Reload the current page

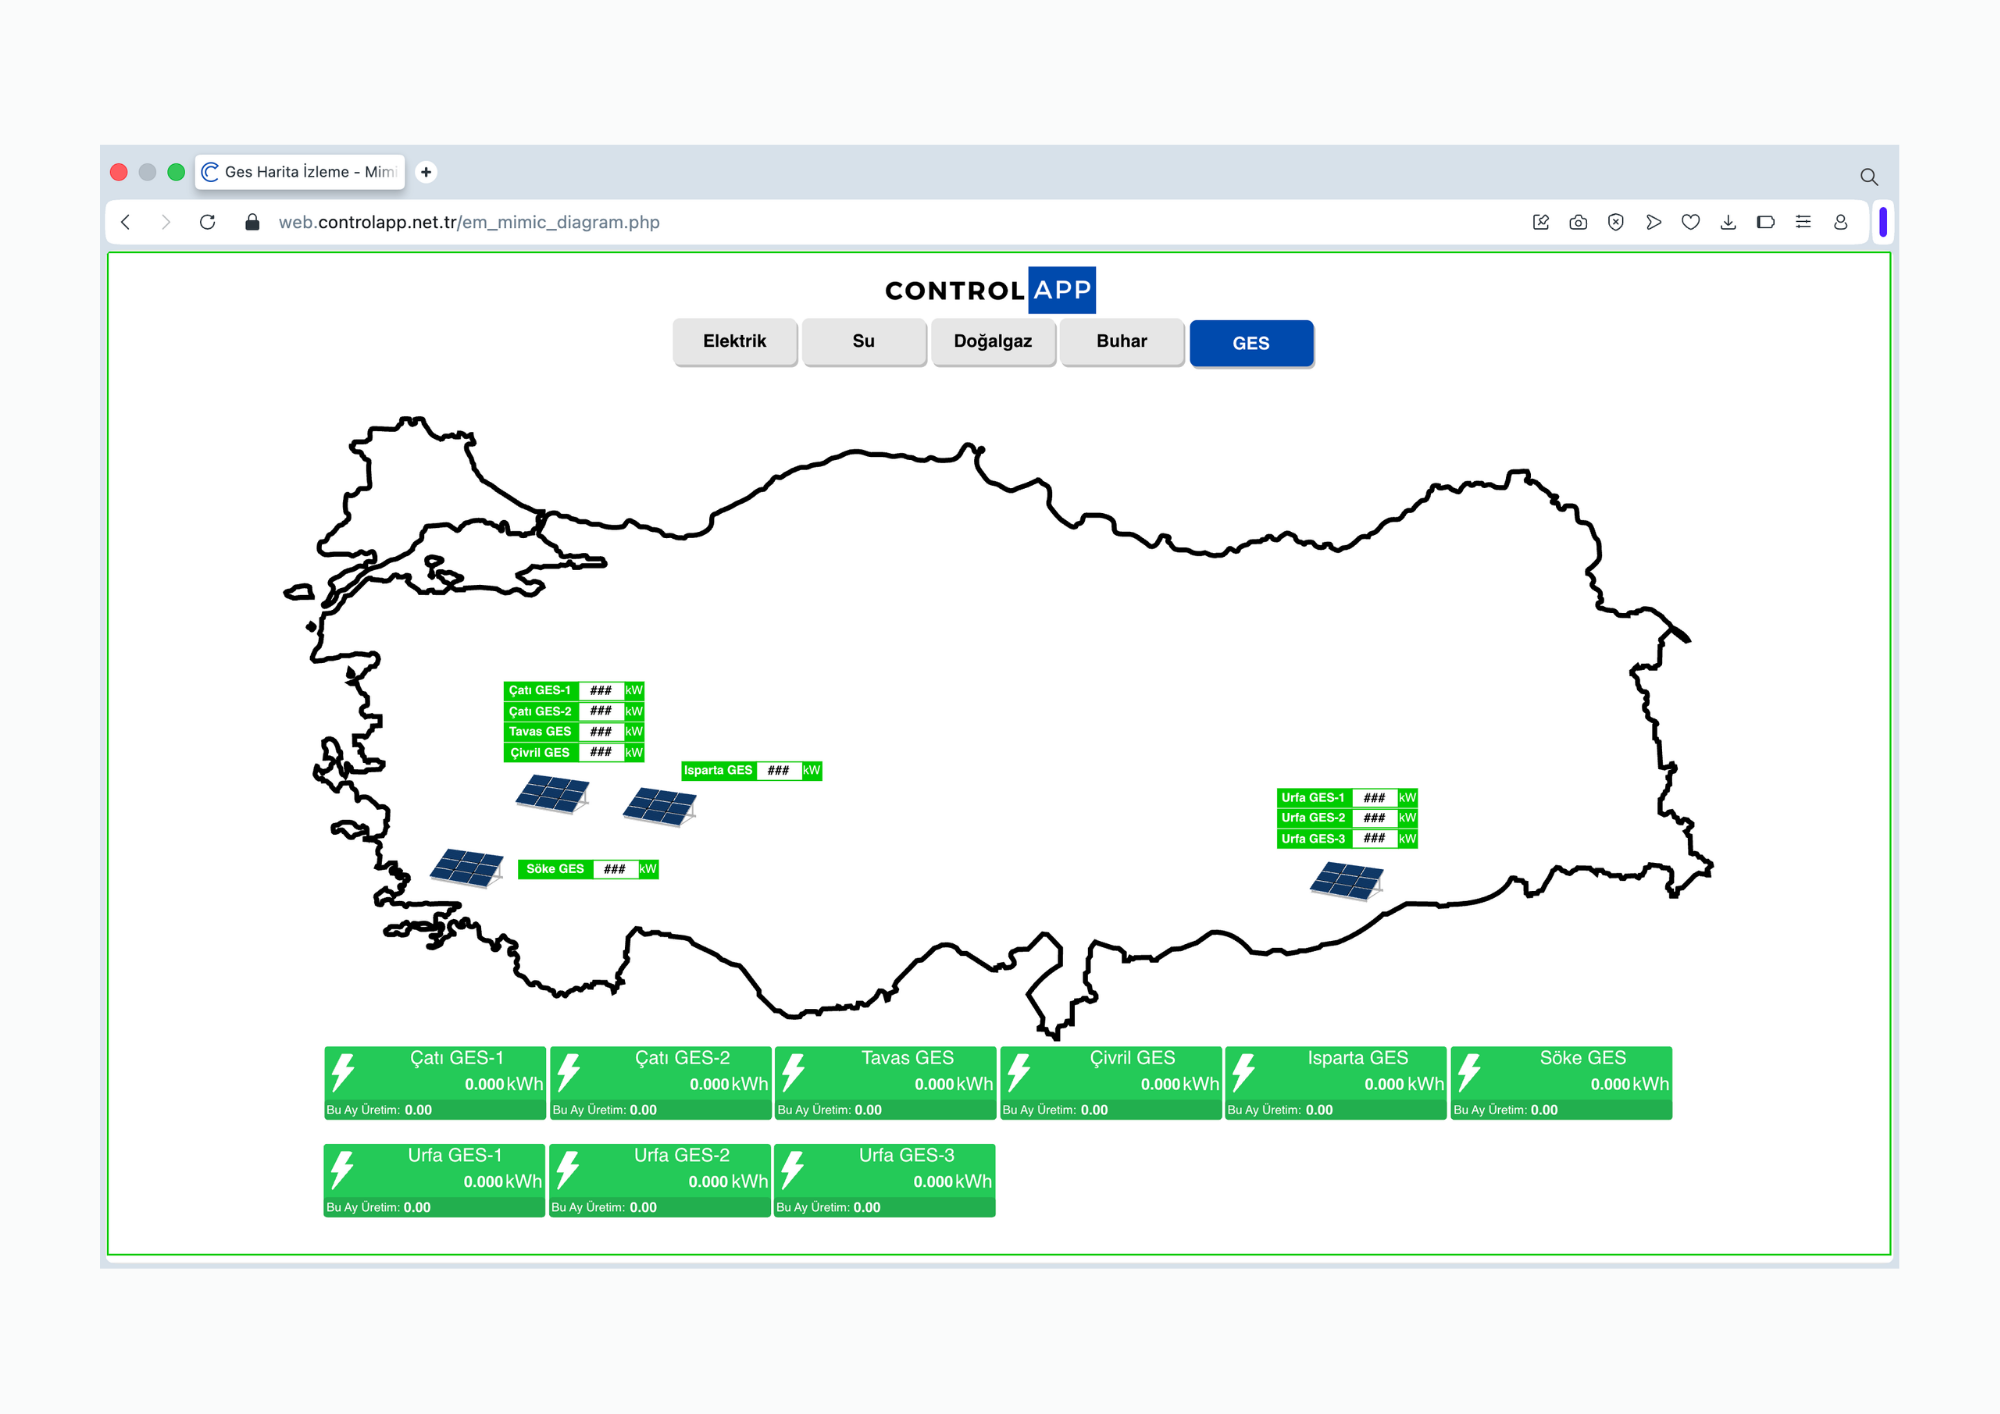[207, 222]
